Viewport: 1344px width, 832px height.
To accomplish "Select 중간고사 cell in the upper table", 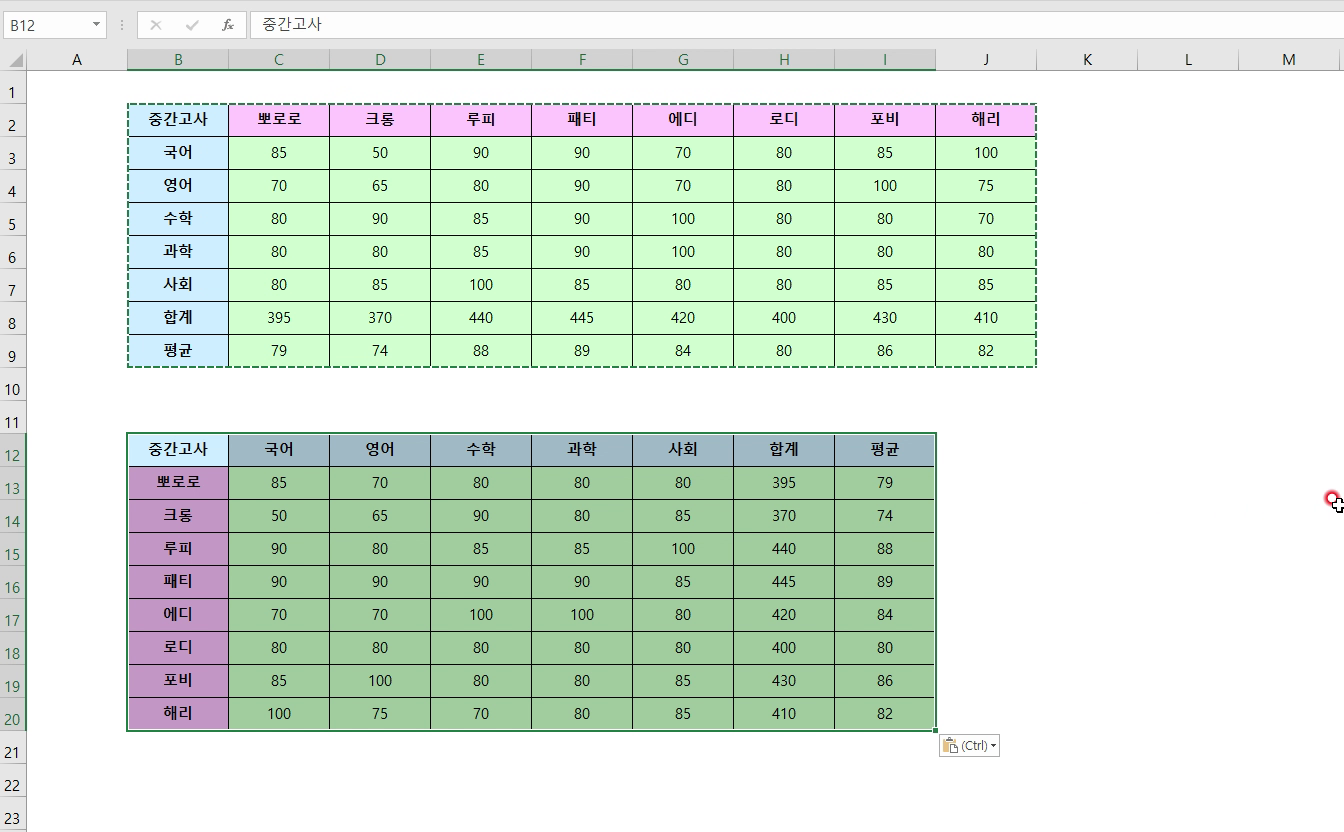I will point(178,120).
